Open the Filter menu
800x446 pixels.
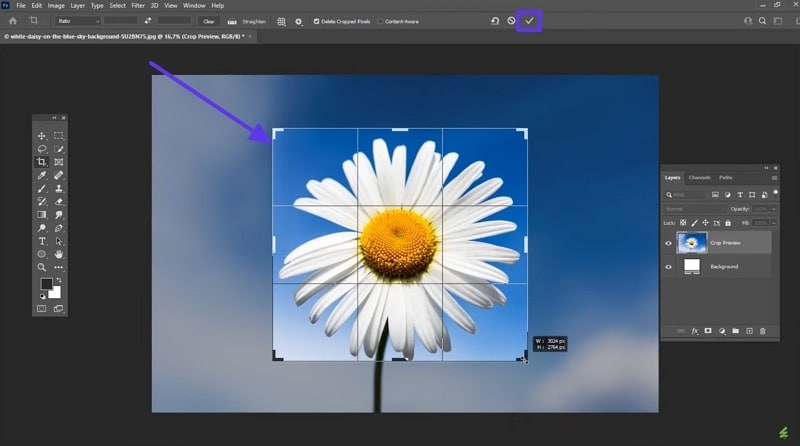click(138, 6)
